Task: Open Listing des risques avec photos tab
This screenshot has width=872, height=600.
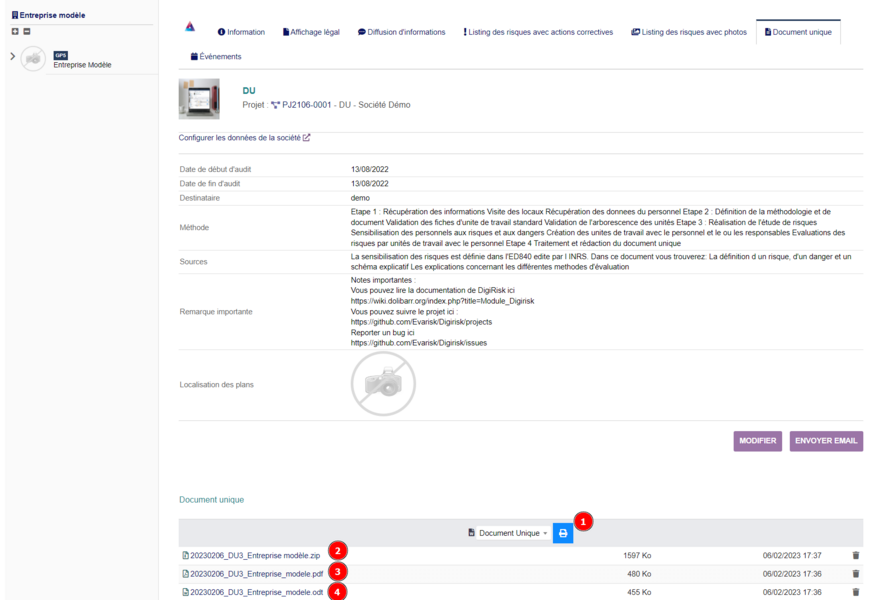Action: click(x=689, y=32)
